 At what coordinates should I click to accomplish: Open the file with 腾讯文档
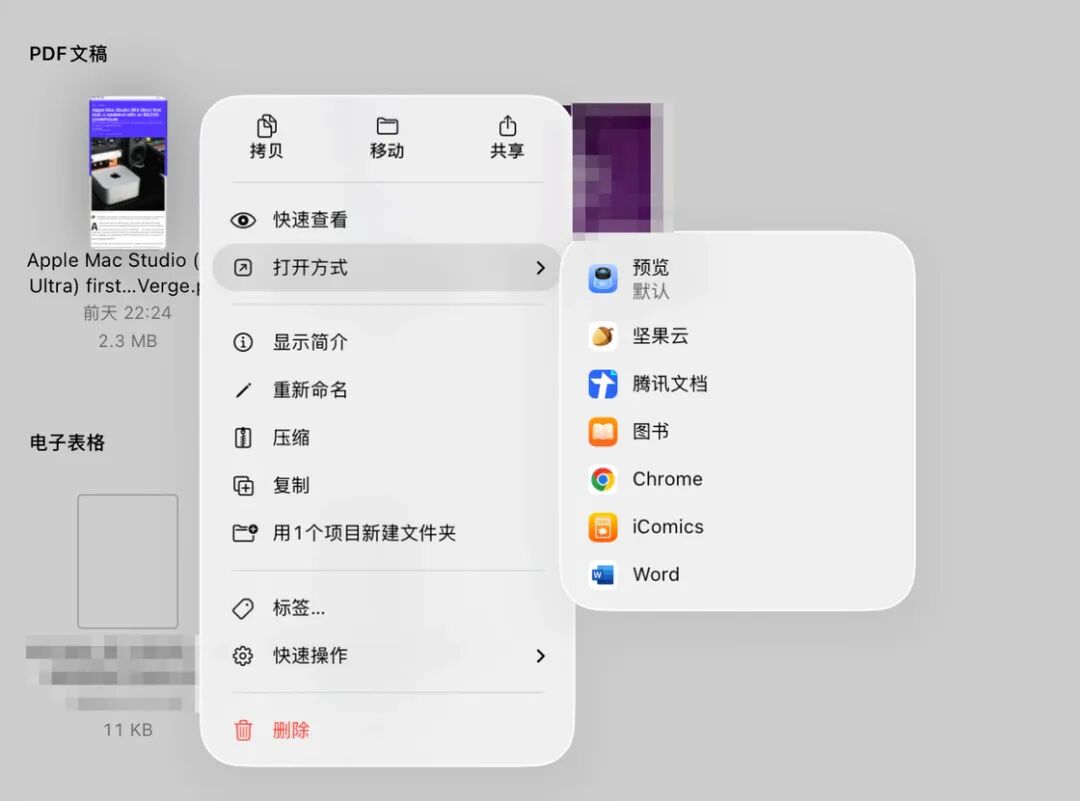(x=738, y=384)
